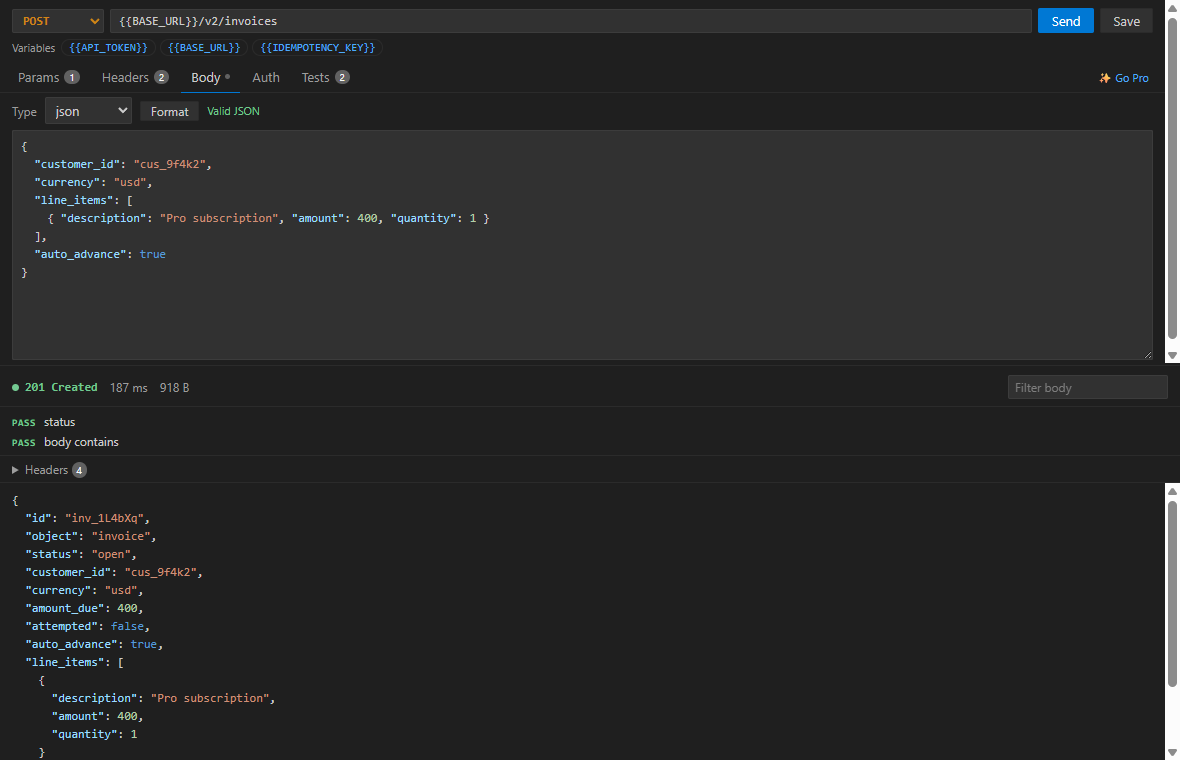
Task: Open the POST method dropdown
Action: pos(58,21)
